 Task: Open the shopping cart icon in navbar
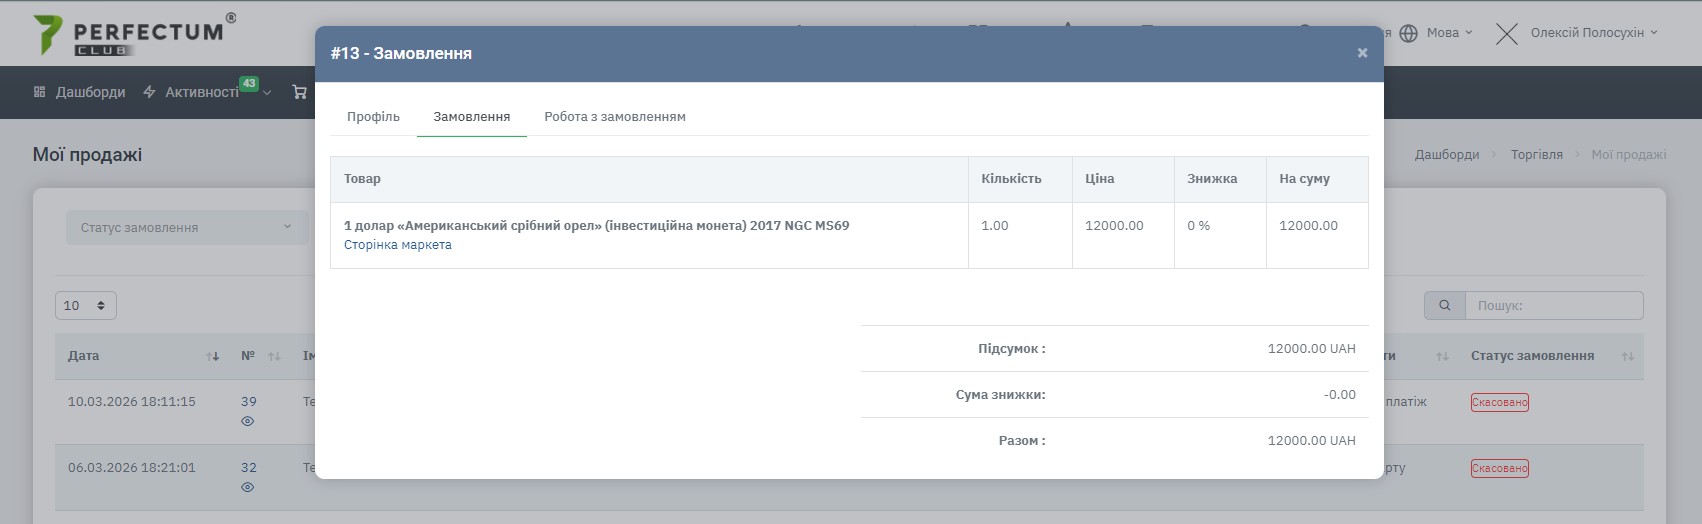[299, 92]
